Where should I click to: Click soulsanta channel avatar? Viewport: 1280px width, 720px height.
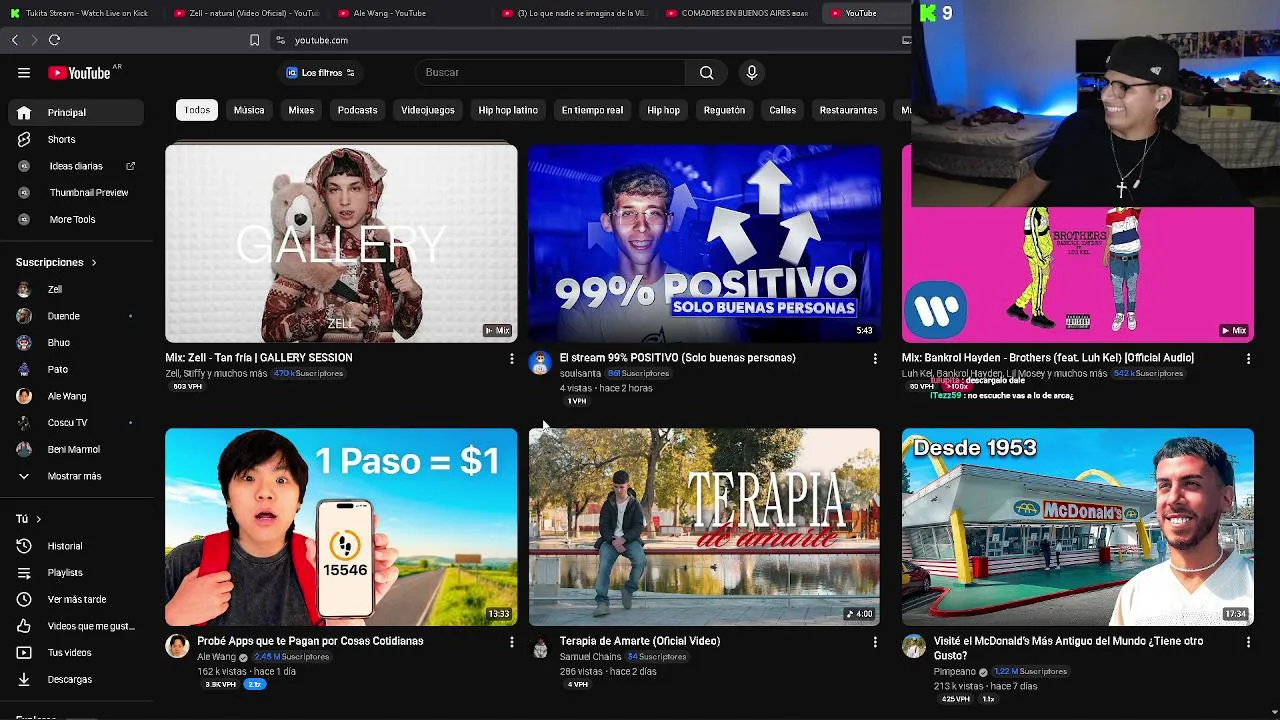pos(540,362)
